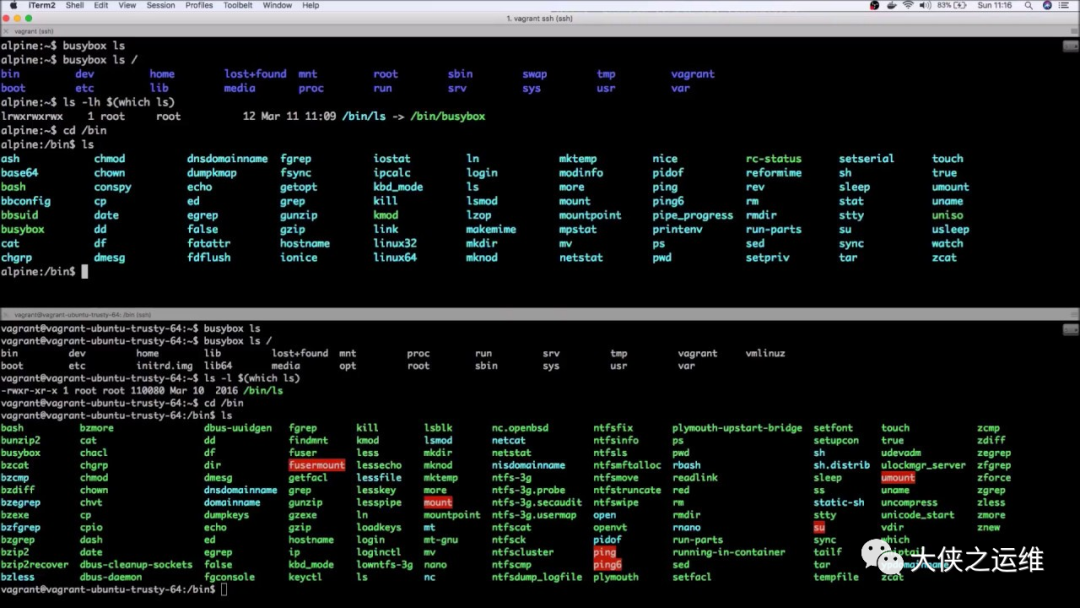Click 'unicode_start' entry
The height and width of the screenshot is (608, 1080).
pyautogui.click(x=917, y=515)
